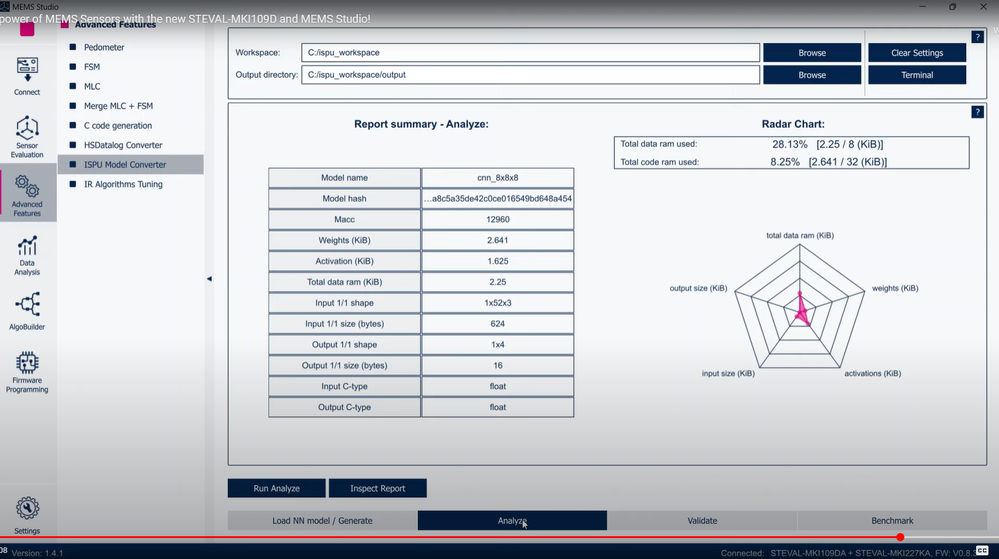Image resolution: width=999 pixels, height=559 pixels.
Task: Click into the Output directory path field
Action: coord(530,75)
